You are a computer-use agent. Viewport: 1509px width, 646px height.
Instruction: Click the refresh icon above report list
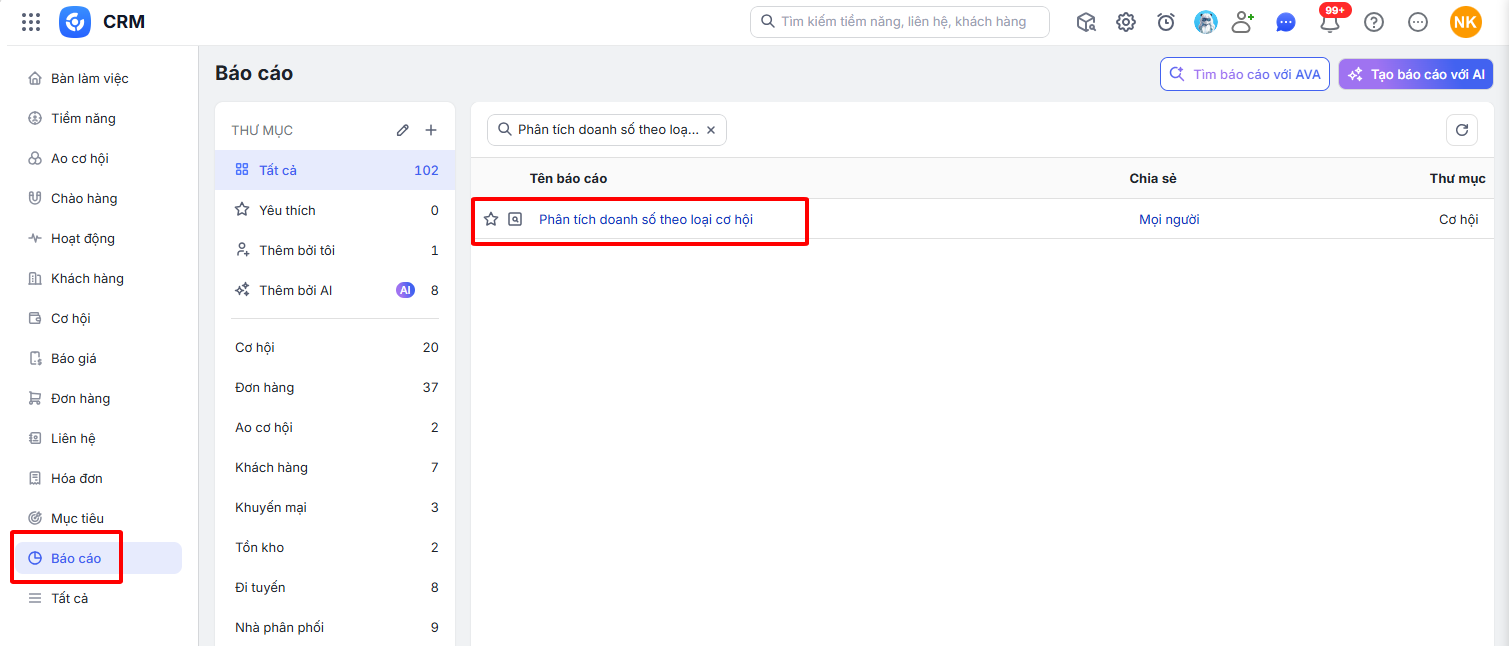[1462, 130]
